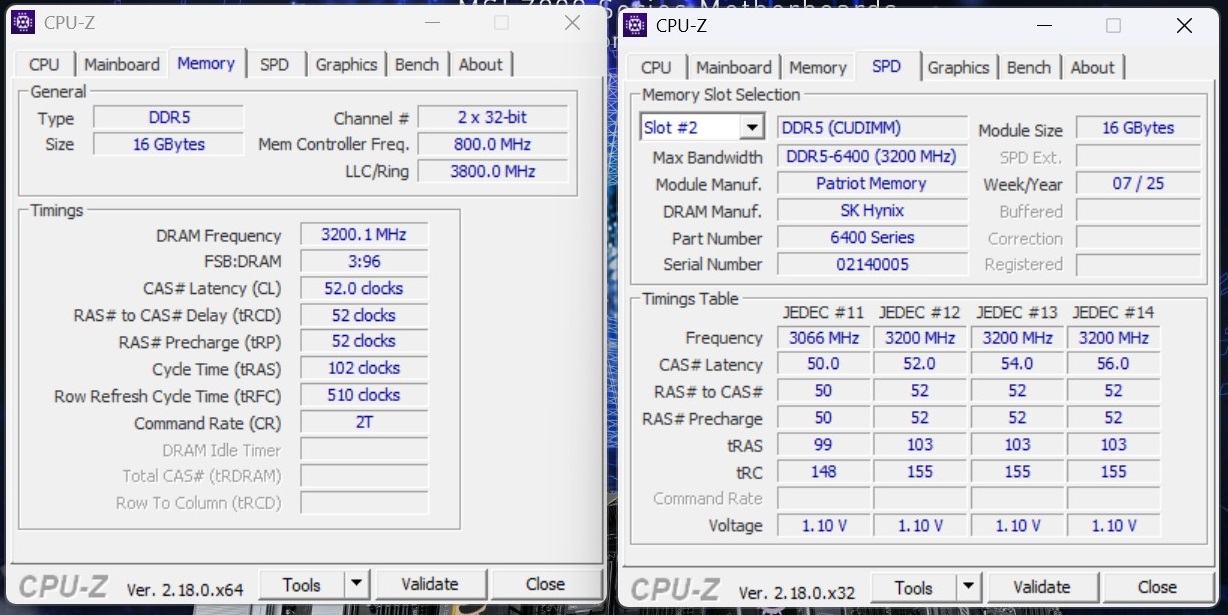This screenshot has width=1228, height=615.
Task: Minimize the left CPU-Z window
Action: click(x=430, y=22)
